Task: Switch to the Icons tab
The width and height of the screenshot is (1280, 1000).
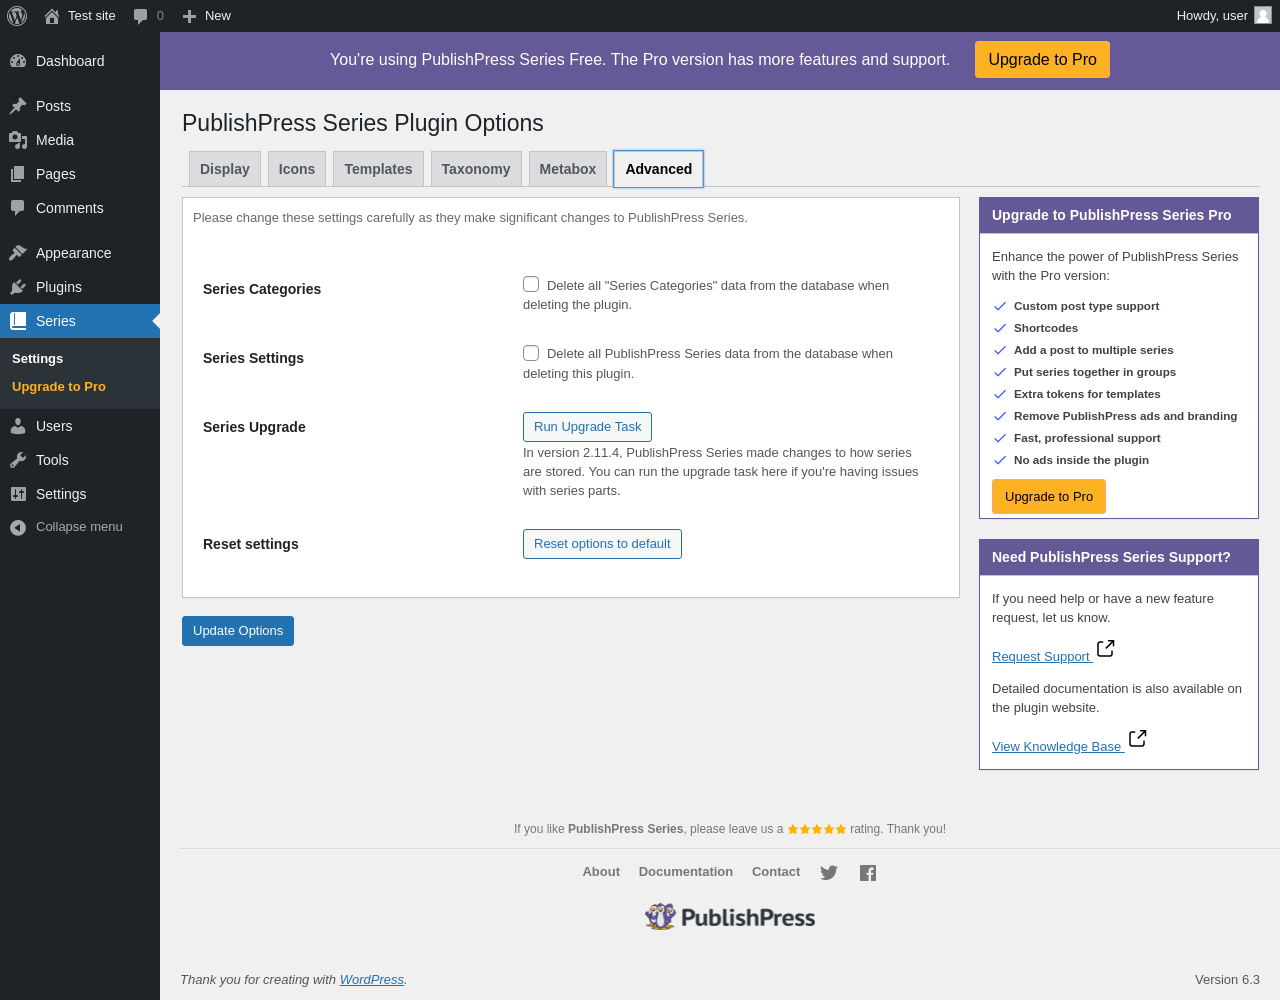Action: tap(297, 169)
